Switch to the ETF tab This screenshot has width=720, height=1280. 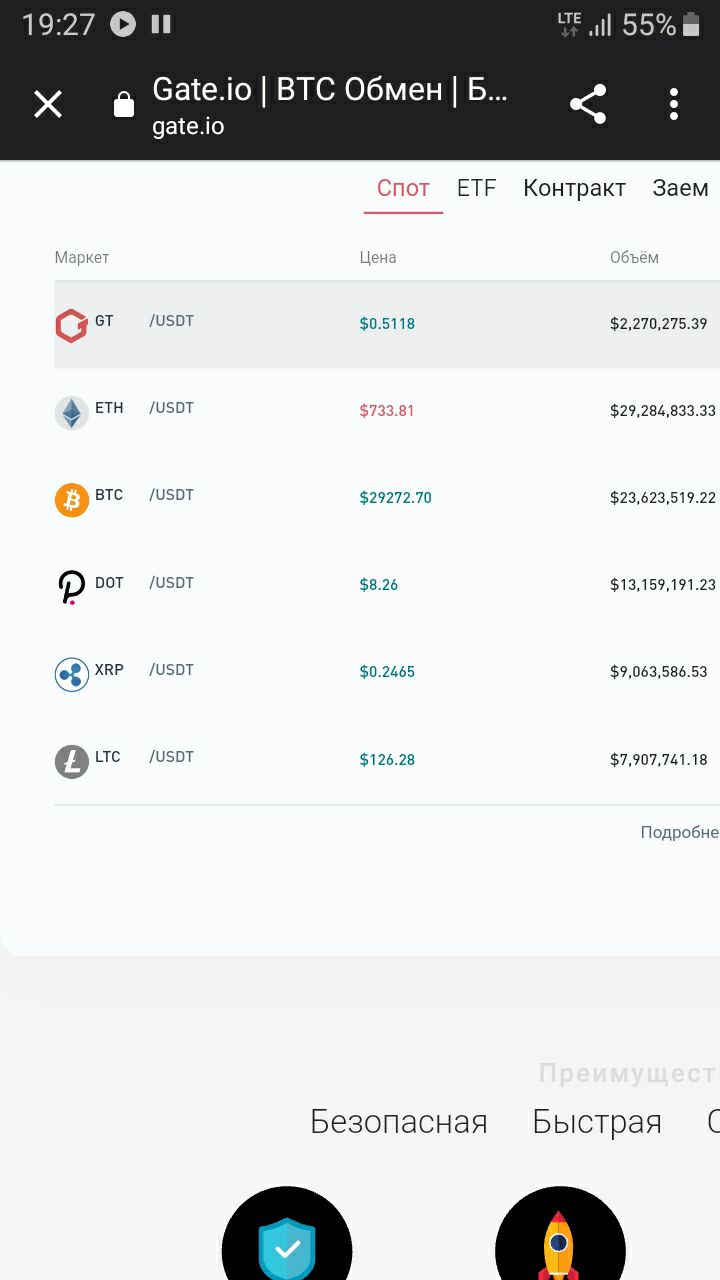(x=476, y=188)
